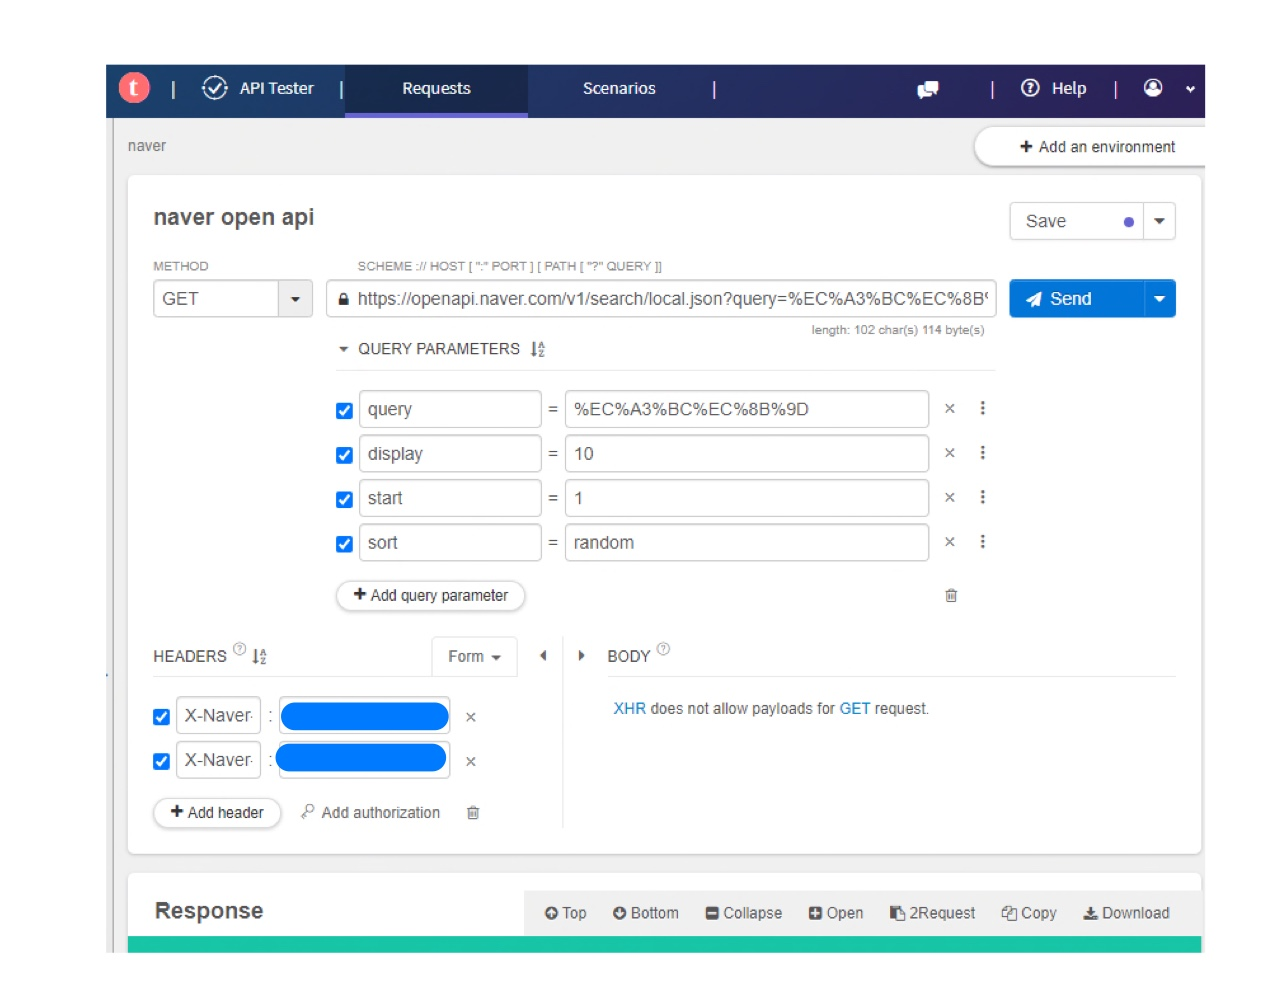Click the sort headers icon
The height and width of the screenshot is (1000, 1269).
[259, 656]
